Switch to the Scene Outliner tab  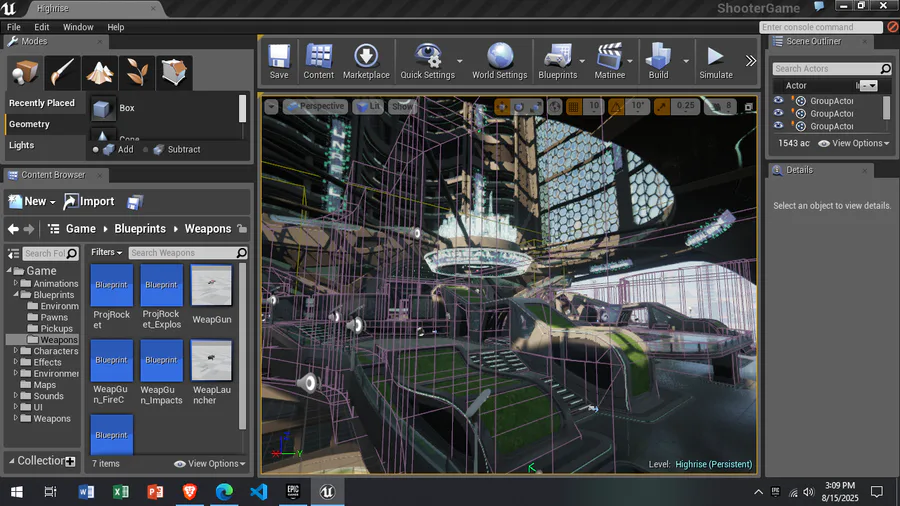point(814,41)
